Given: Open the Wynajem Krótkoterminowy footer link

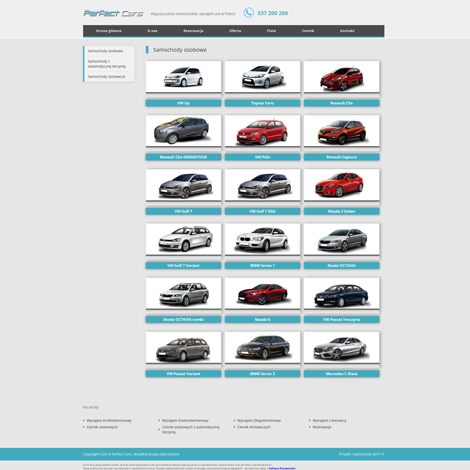Looking at the screenshot, I should click(x=109, y=421).
